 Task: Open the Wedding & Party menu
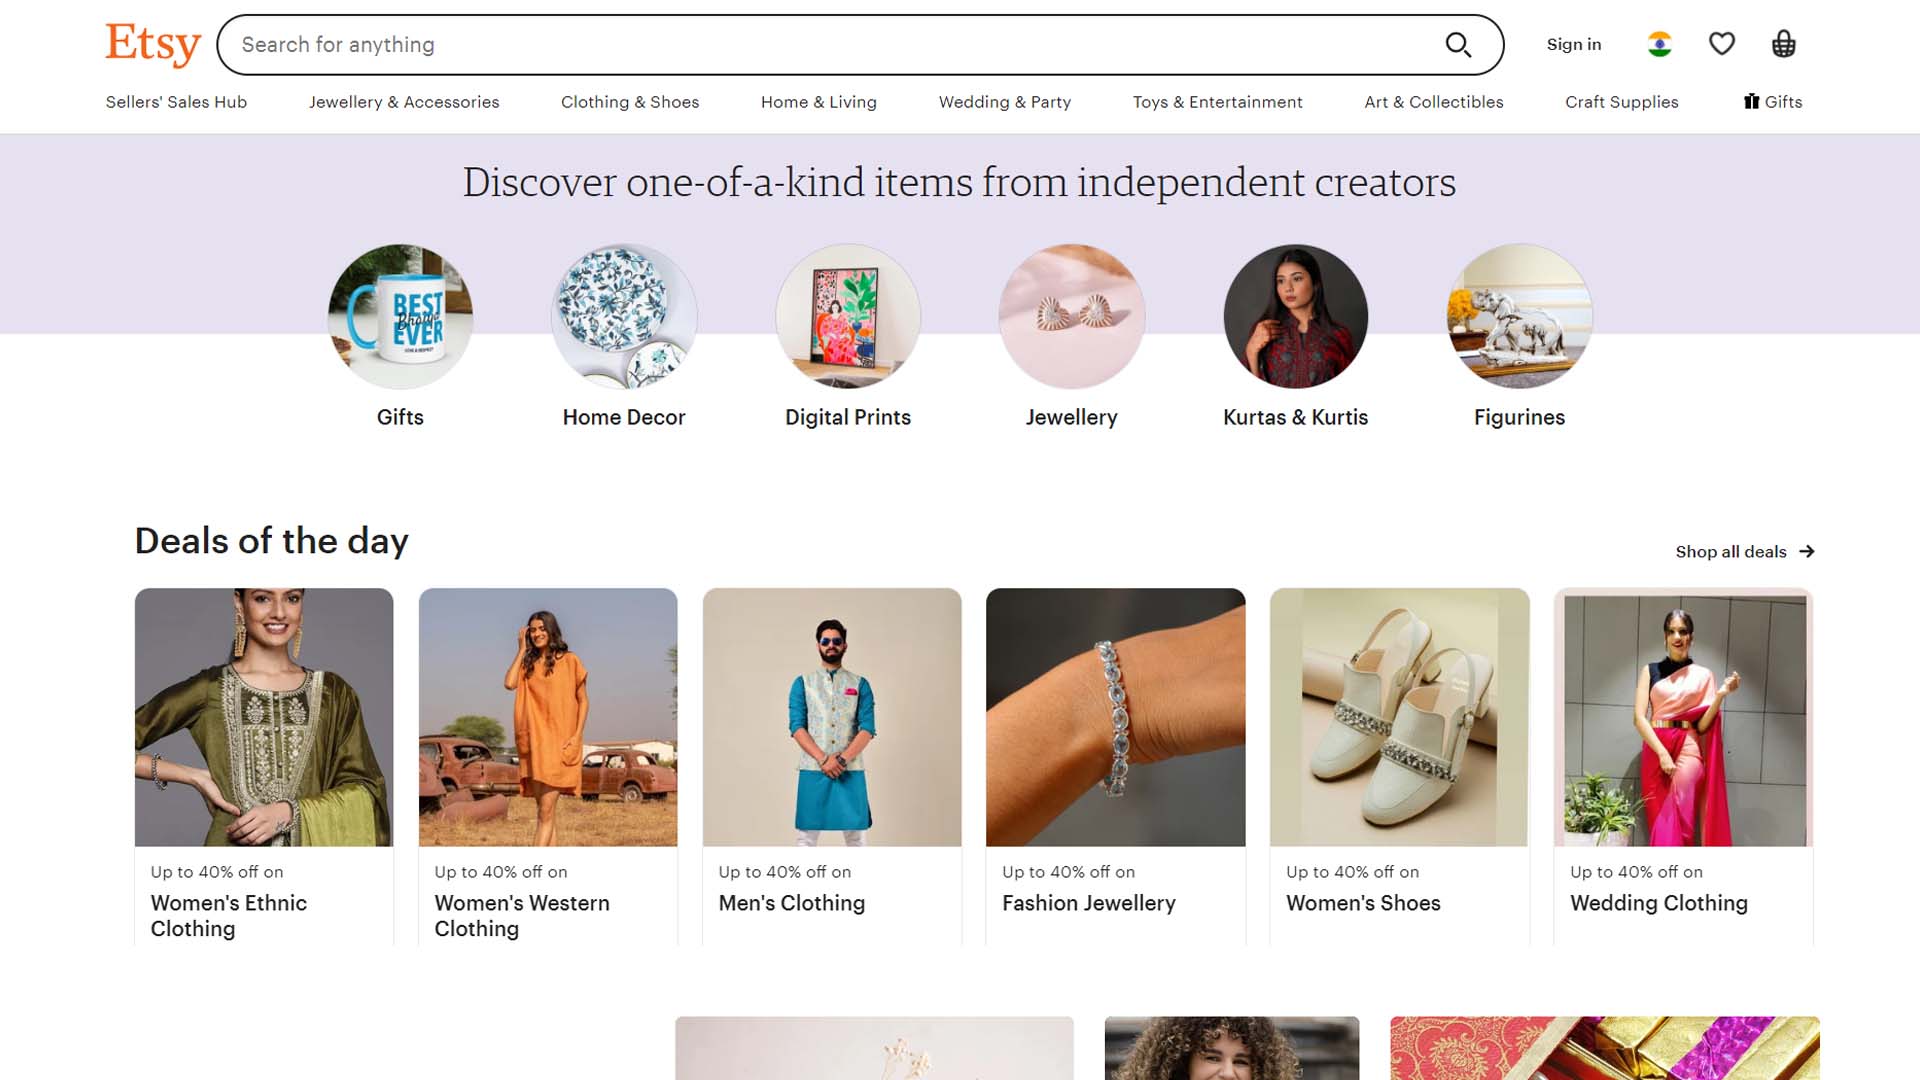click(x=1004, y=102)
